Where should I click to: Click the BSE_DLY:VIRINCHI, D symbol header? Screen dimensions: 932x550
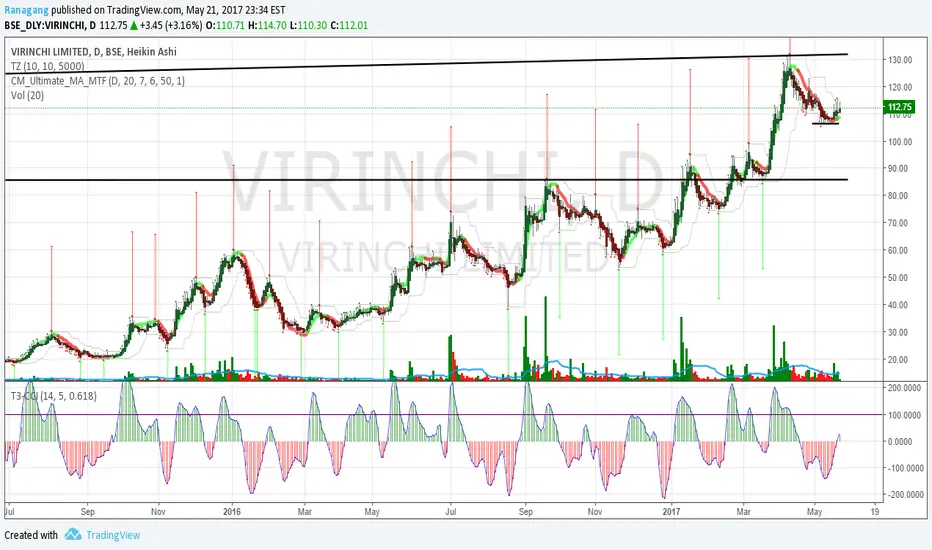pyautogui.click(x=50, y=26)
